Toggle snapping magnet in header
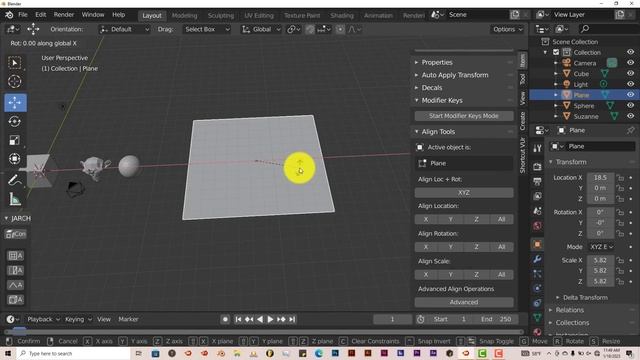This screenshot has height=360, width=640. pos(310,29)
